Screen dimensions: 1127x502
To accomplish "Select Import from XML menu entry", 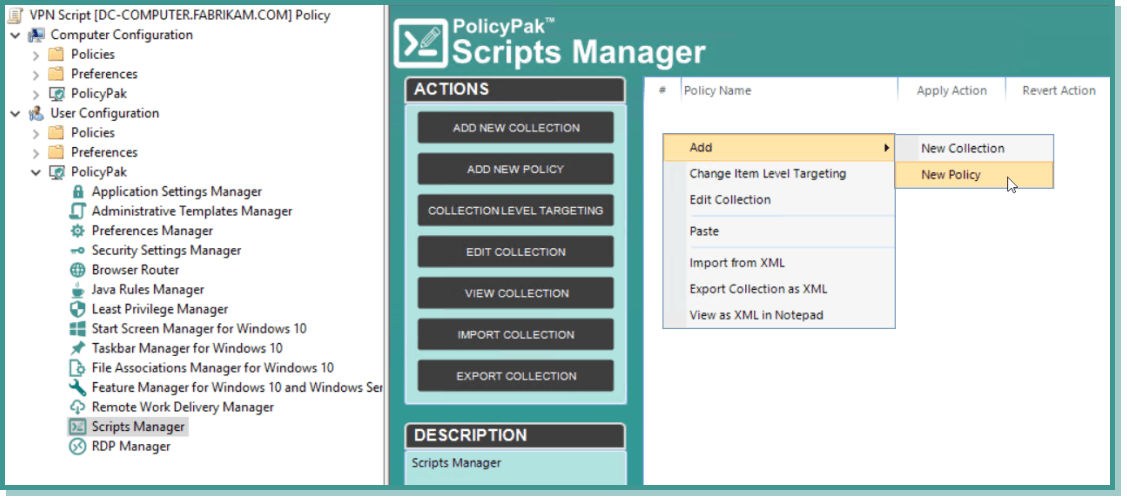I will tap(778, 263).
